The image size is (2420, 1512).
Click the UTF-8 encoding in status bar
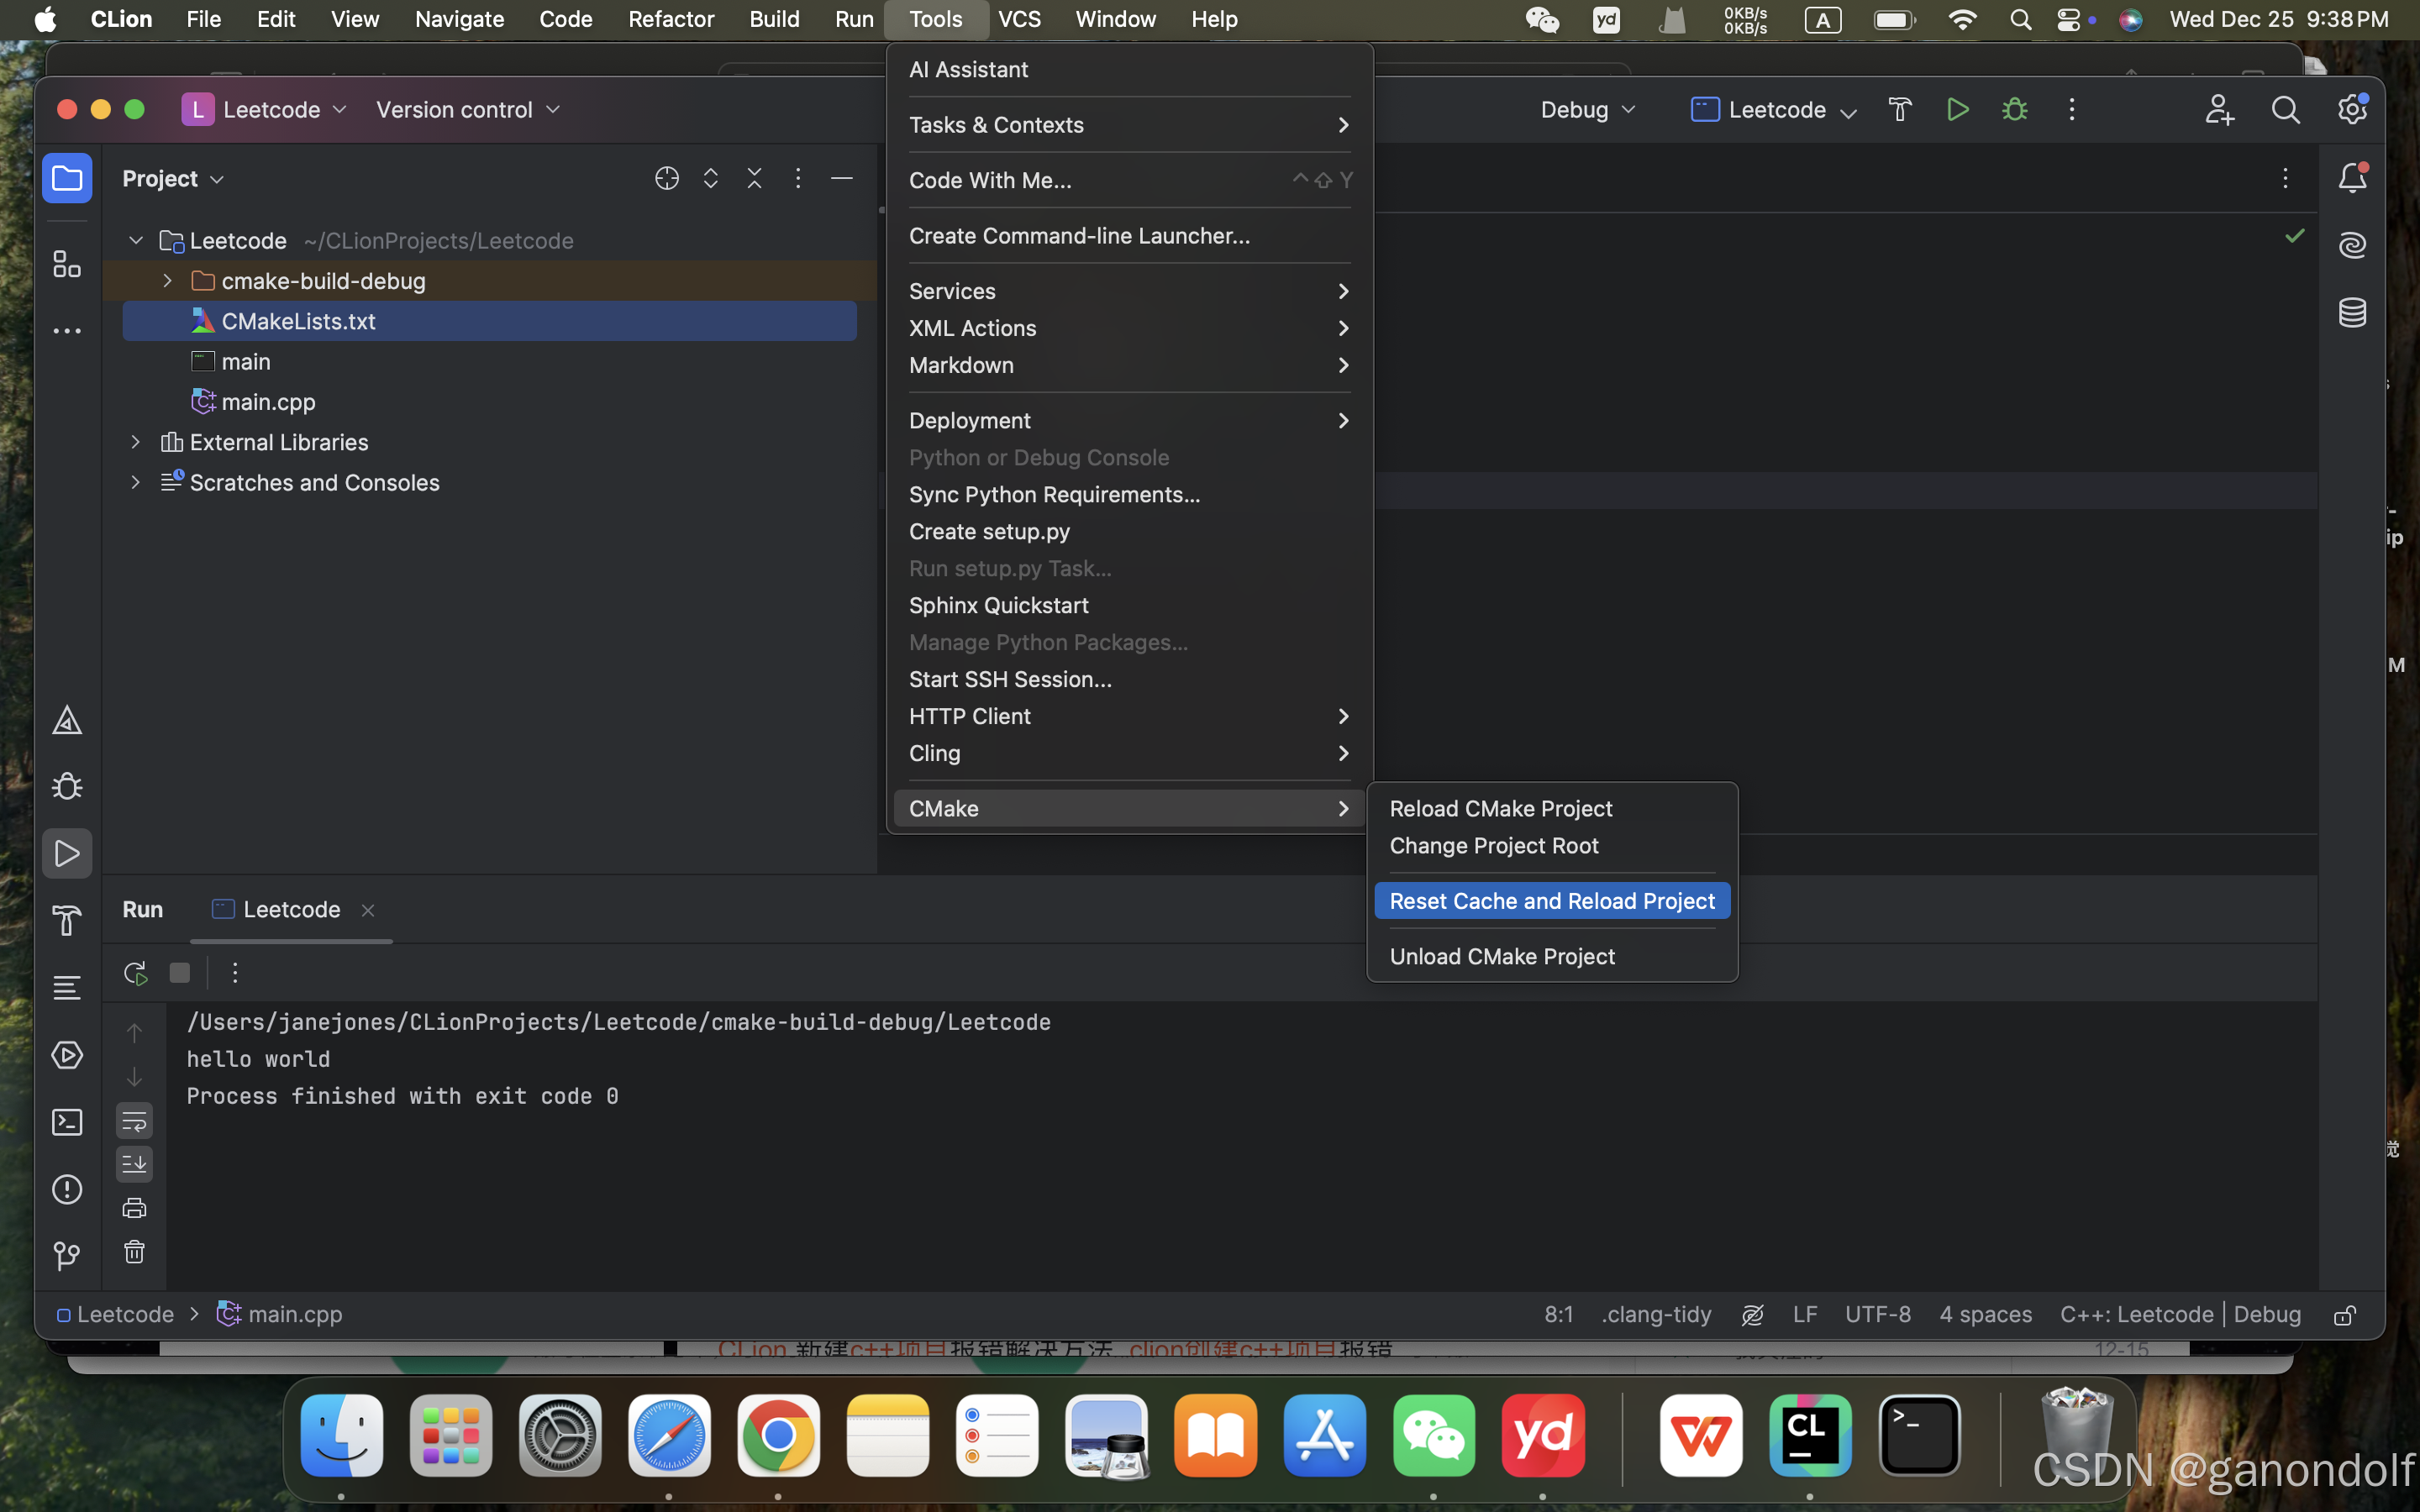pyautogui.click(x=1877, y=1314)
